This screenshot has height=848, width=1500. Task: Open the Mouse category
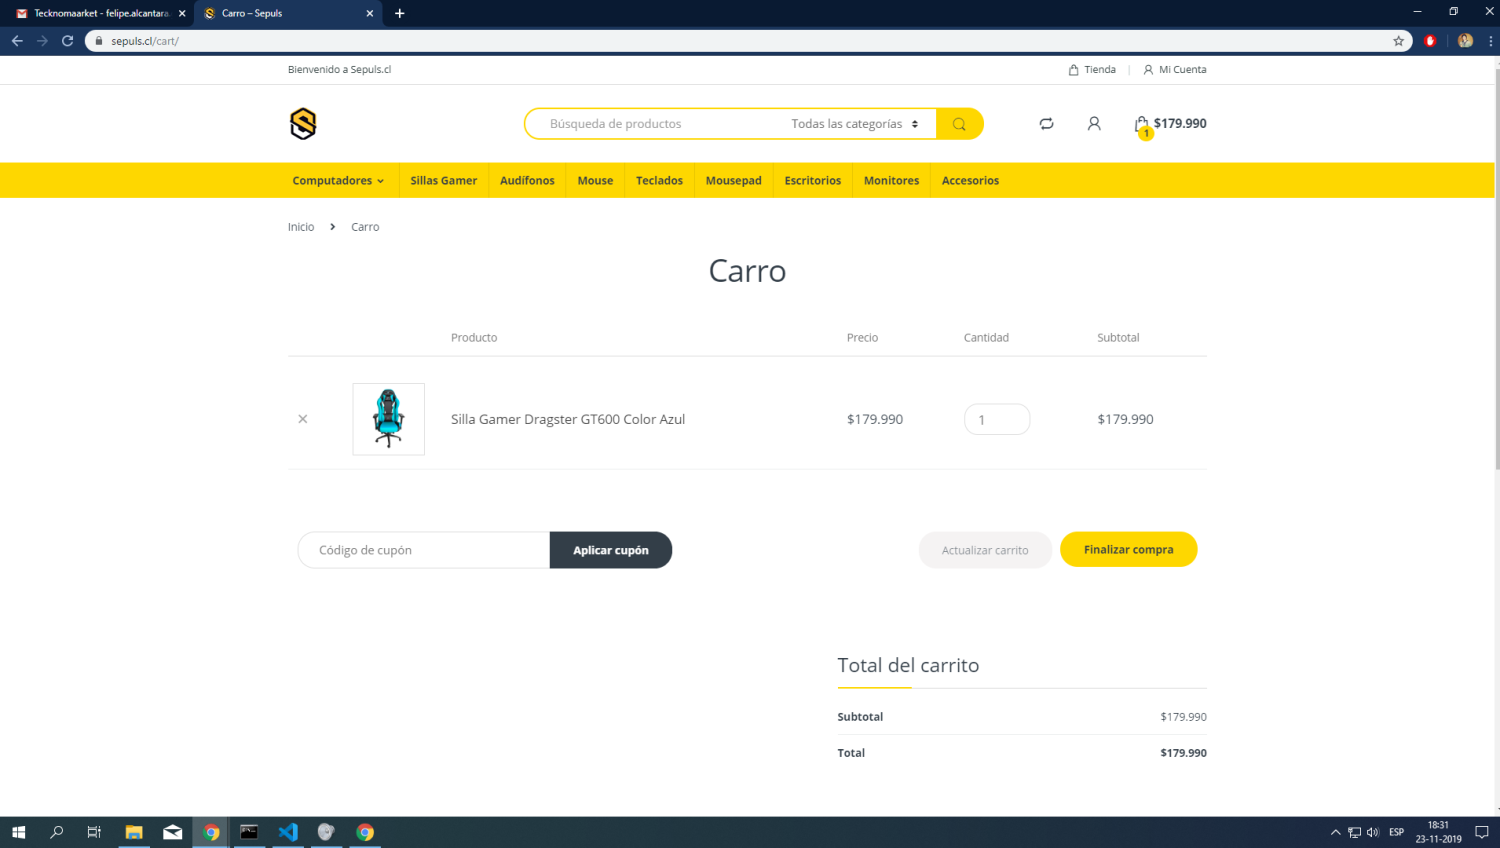pos(595,181)
